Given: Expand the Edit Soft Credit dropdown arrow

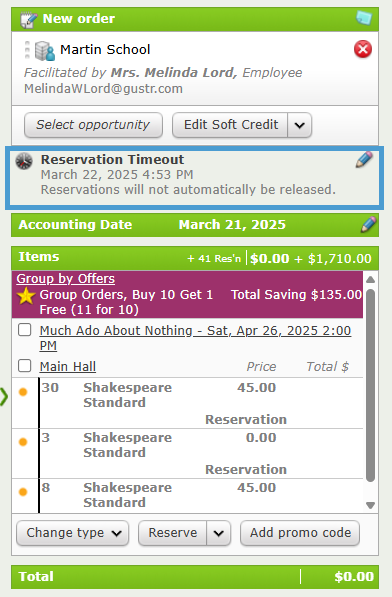Looking at the screenshot, I should tap(300, 125).
